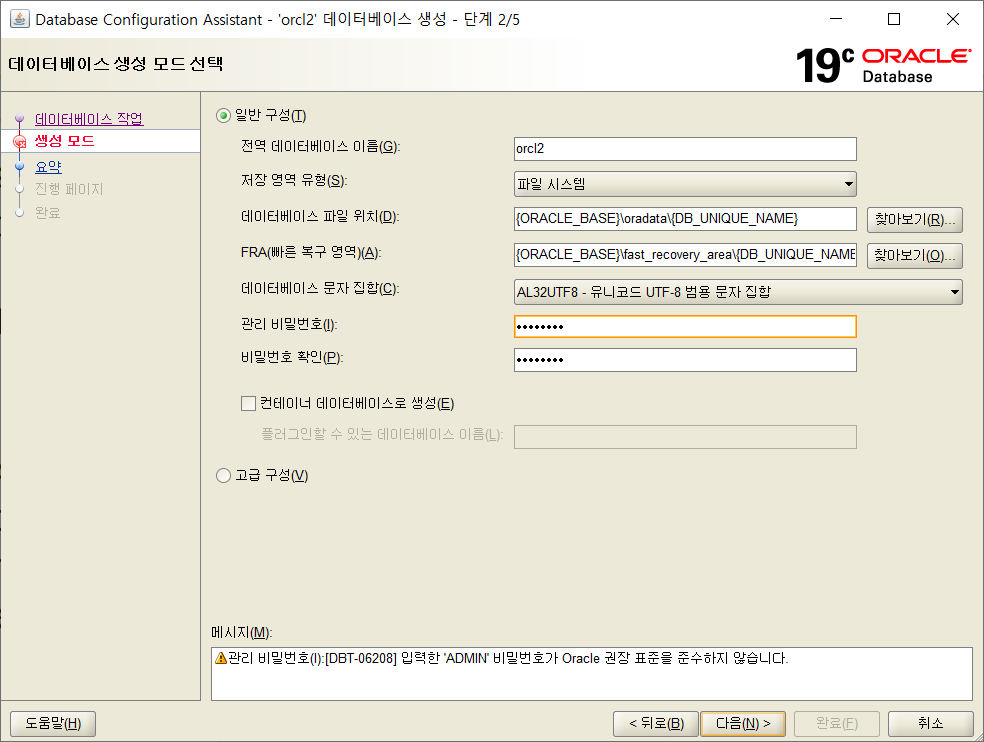This screenshot has width=984, height=742.
Task: Focus the FRA 빠른 복구 영역 field
Action: pos(685,255)
